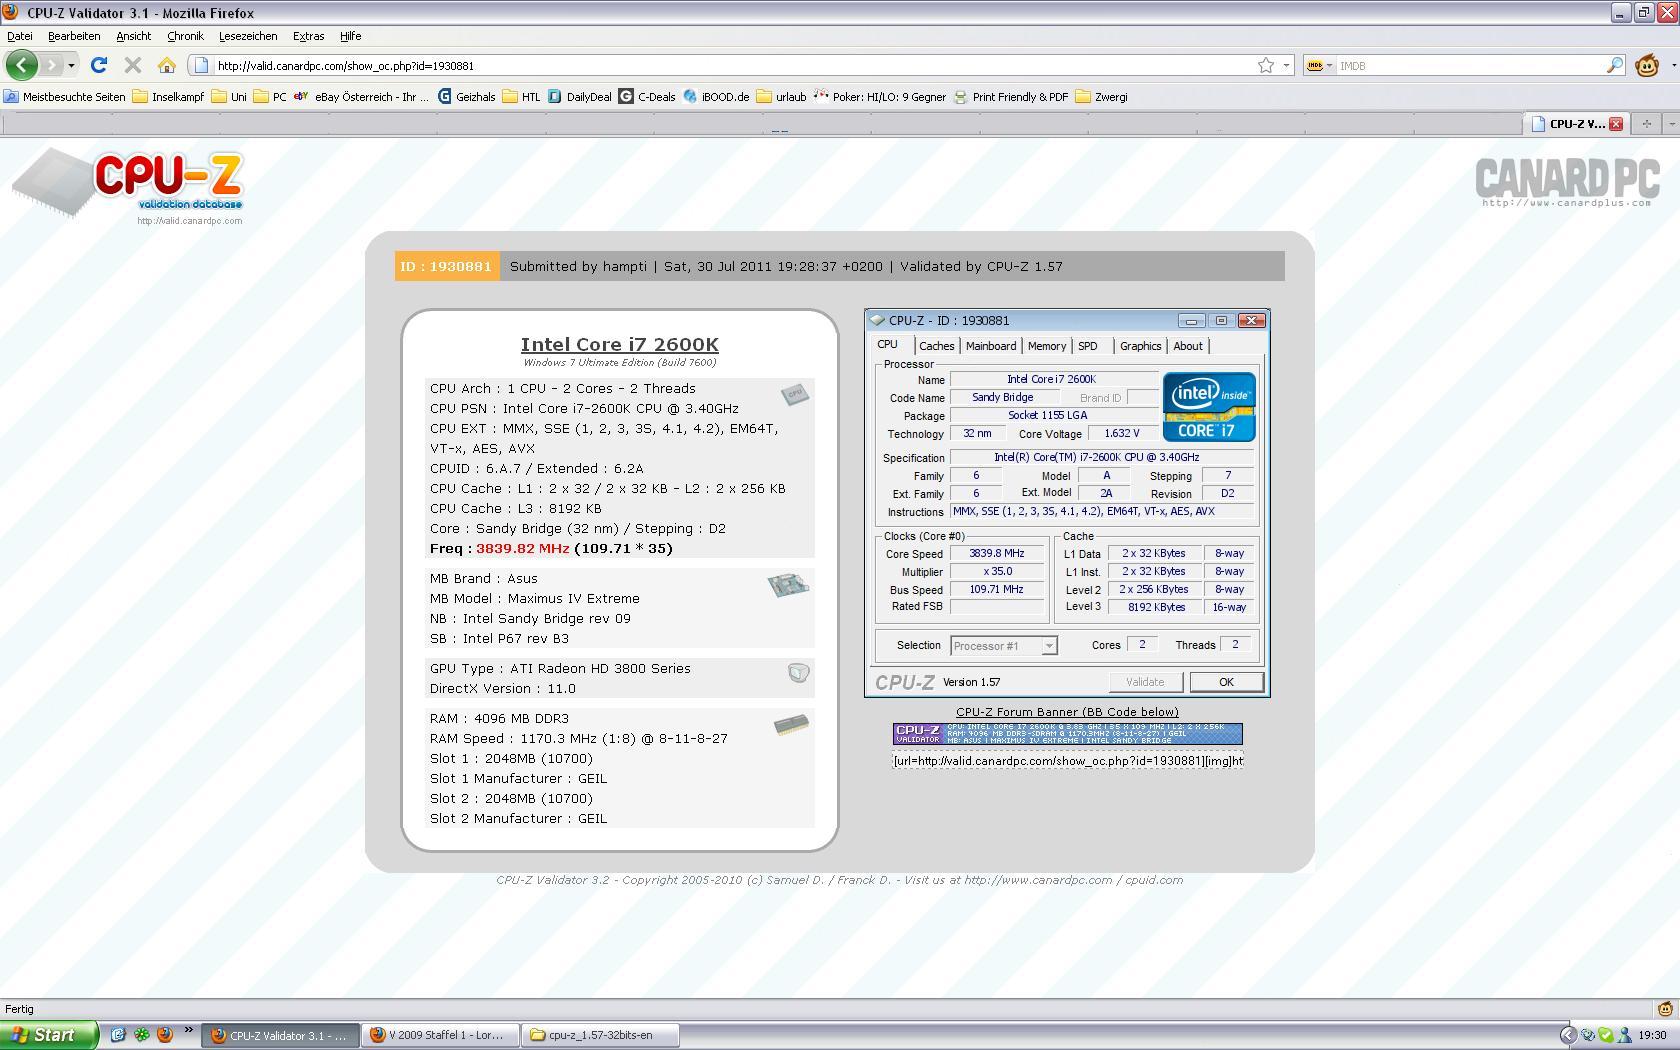Click the CPU-Z window screenshot image
The image size is (1680, 1050).
tap(1067, 503)
